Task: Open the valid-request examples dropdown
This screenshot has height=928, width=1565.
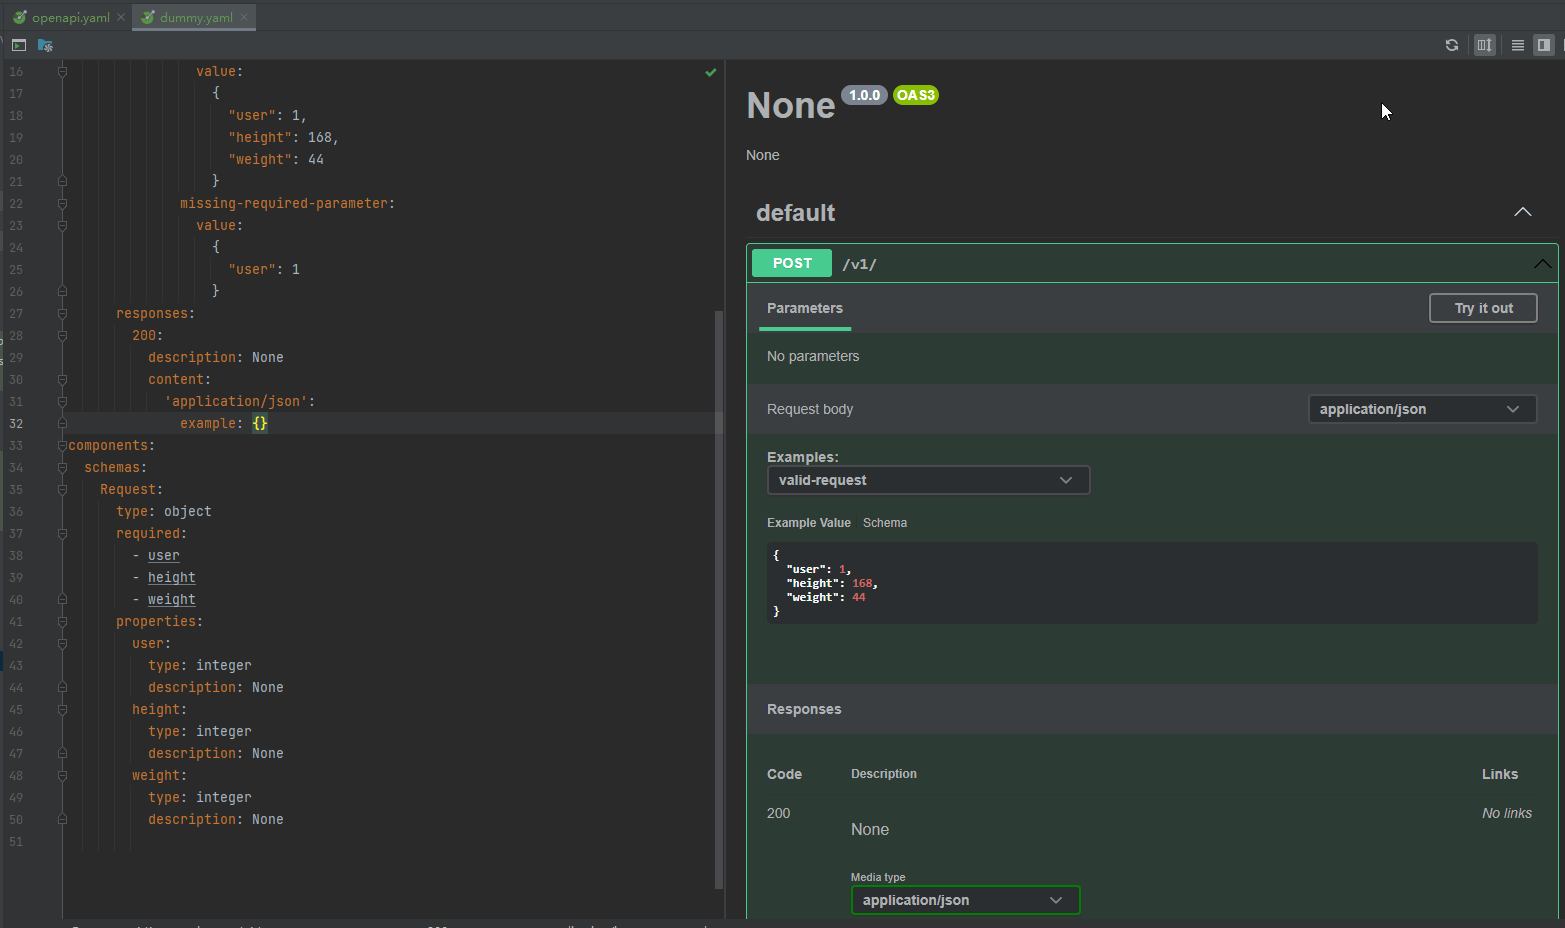Action: 928,480
